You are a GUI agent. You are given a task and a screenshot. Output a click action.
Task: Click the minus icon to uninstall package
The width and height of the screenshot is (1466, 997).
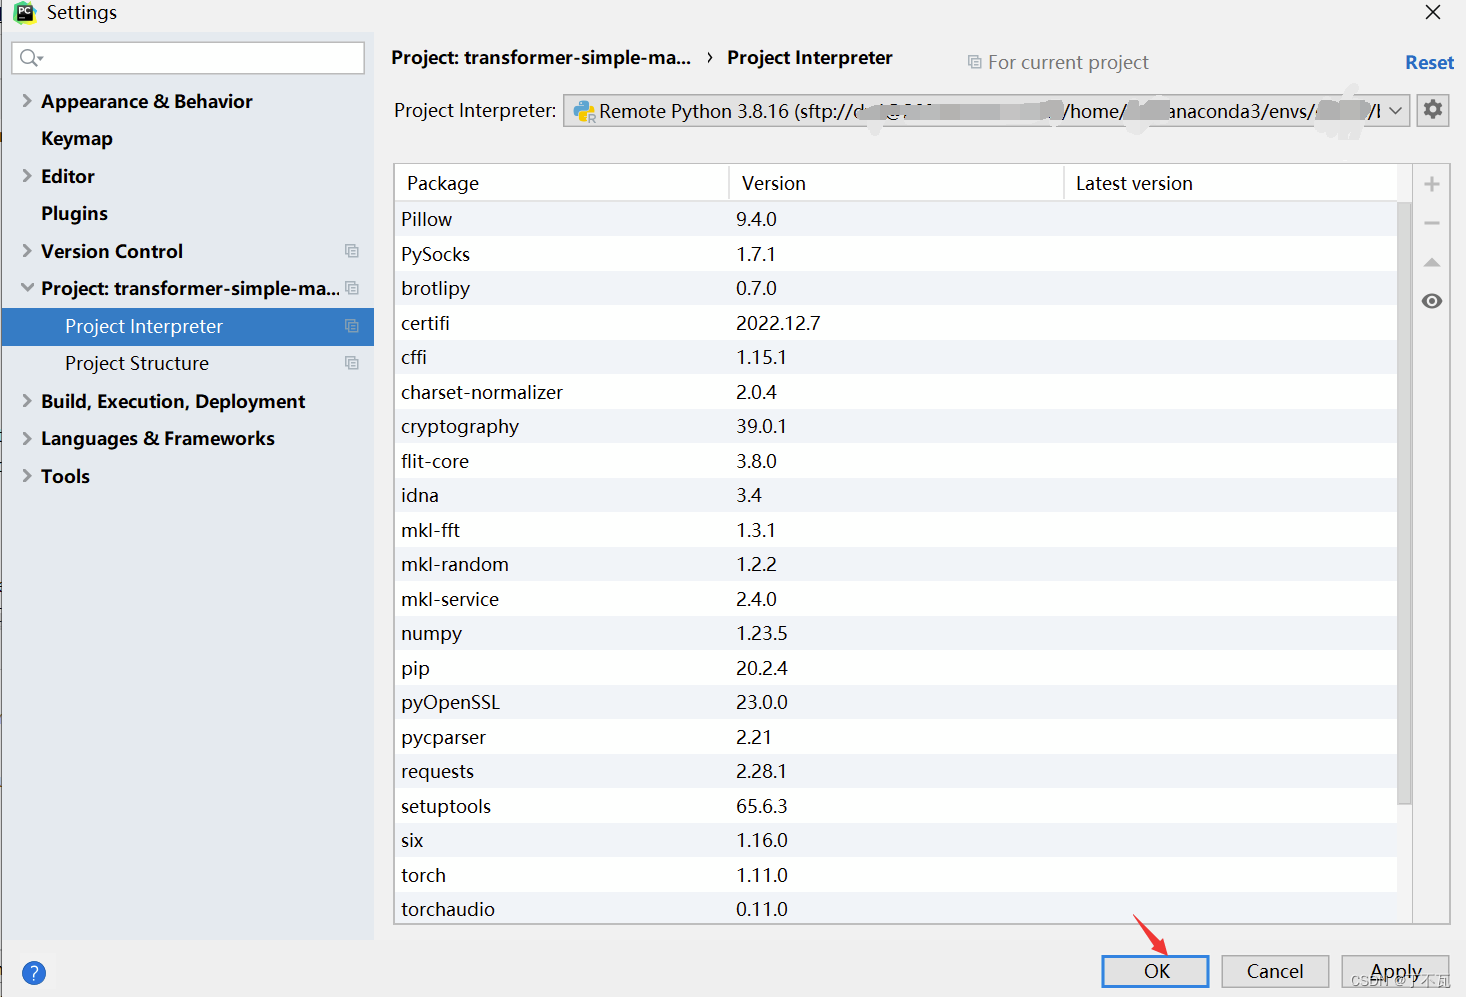click(1432, 223)
